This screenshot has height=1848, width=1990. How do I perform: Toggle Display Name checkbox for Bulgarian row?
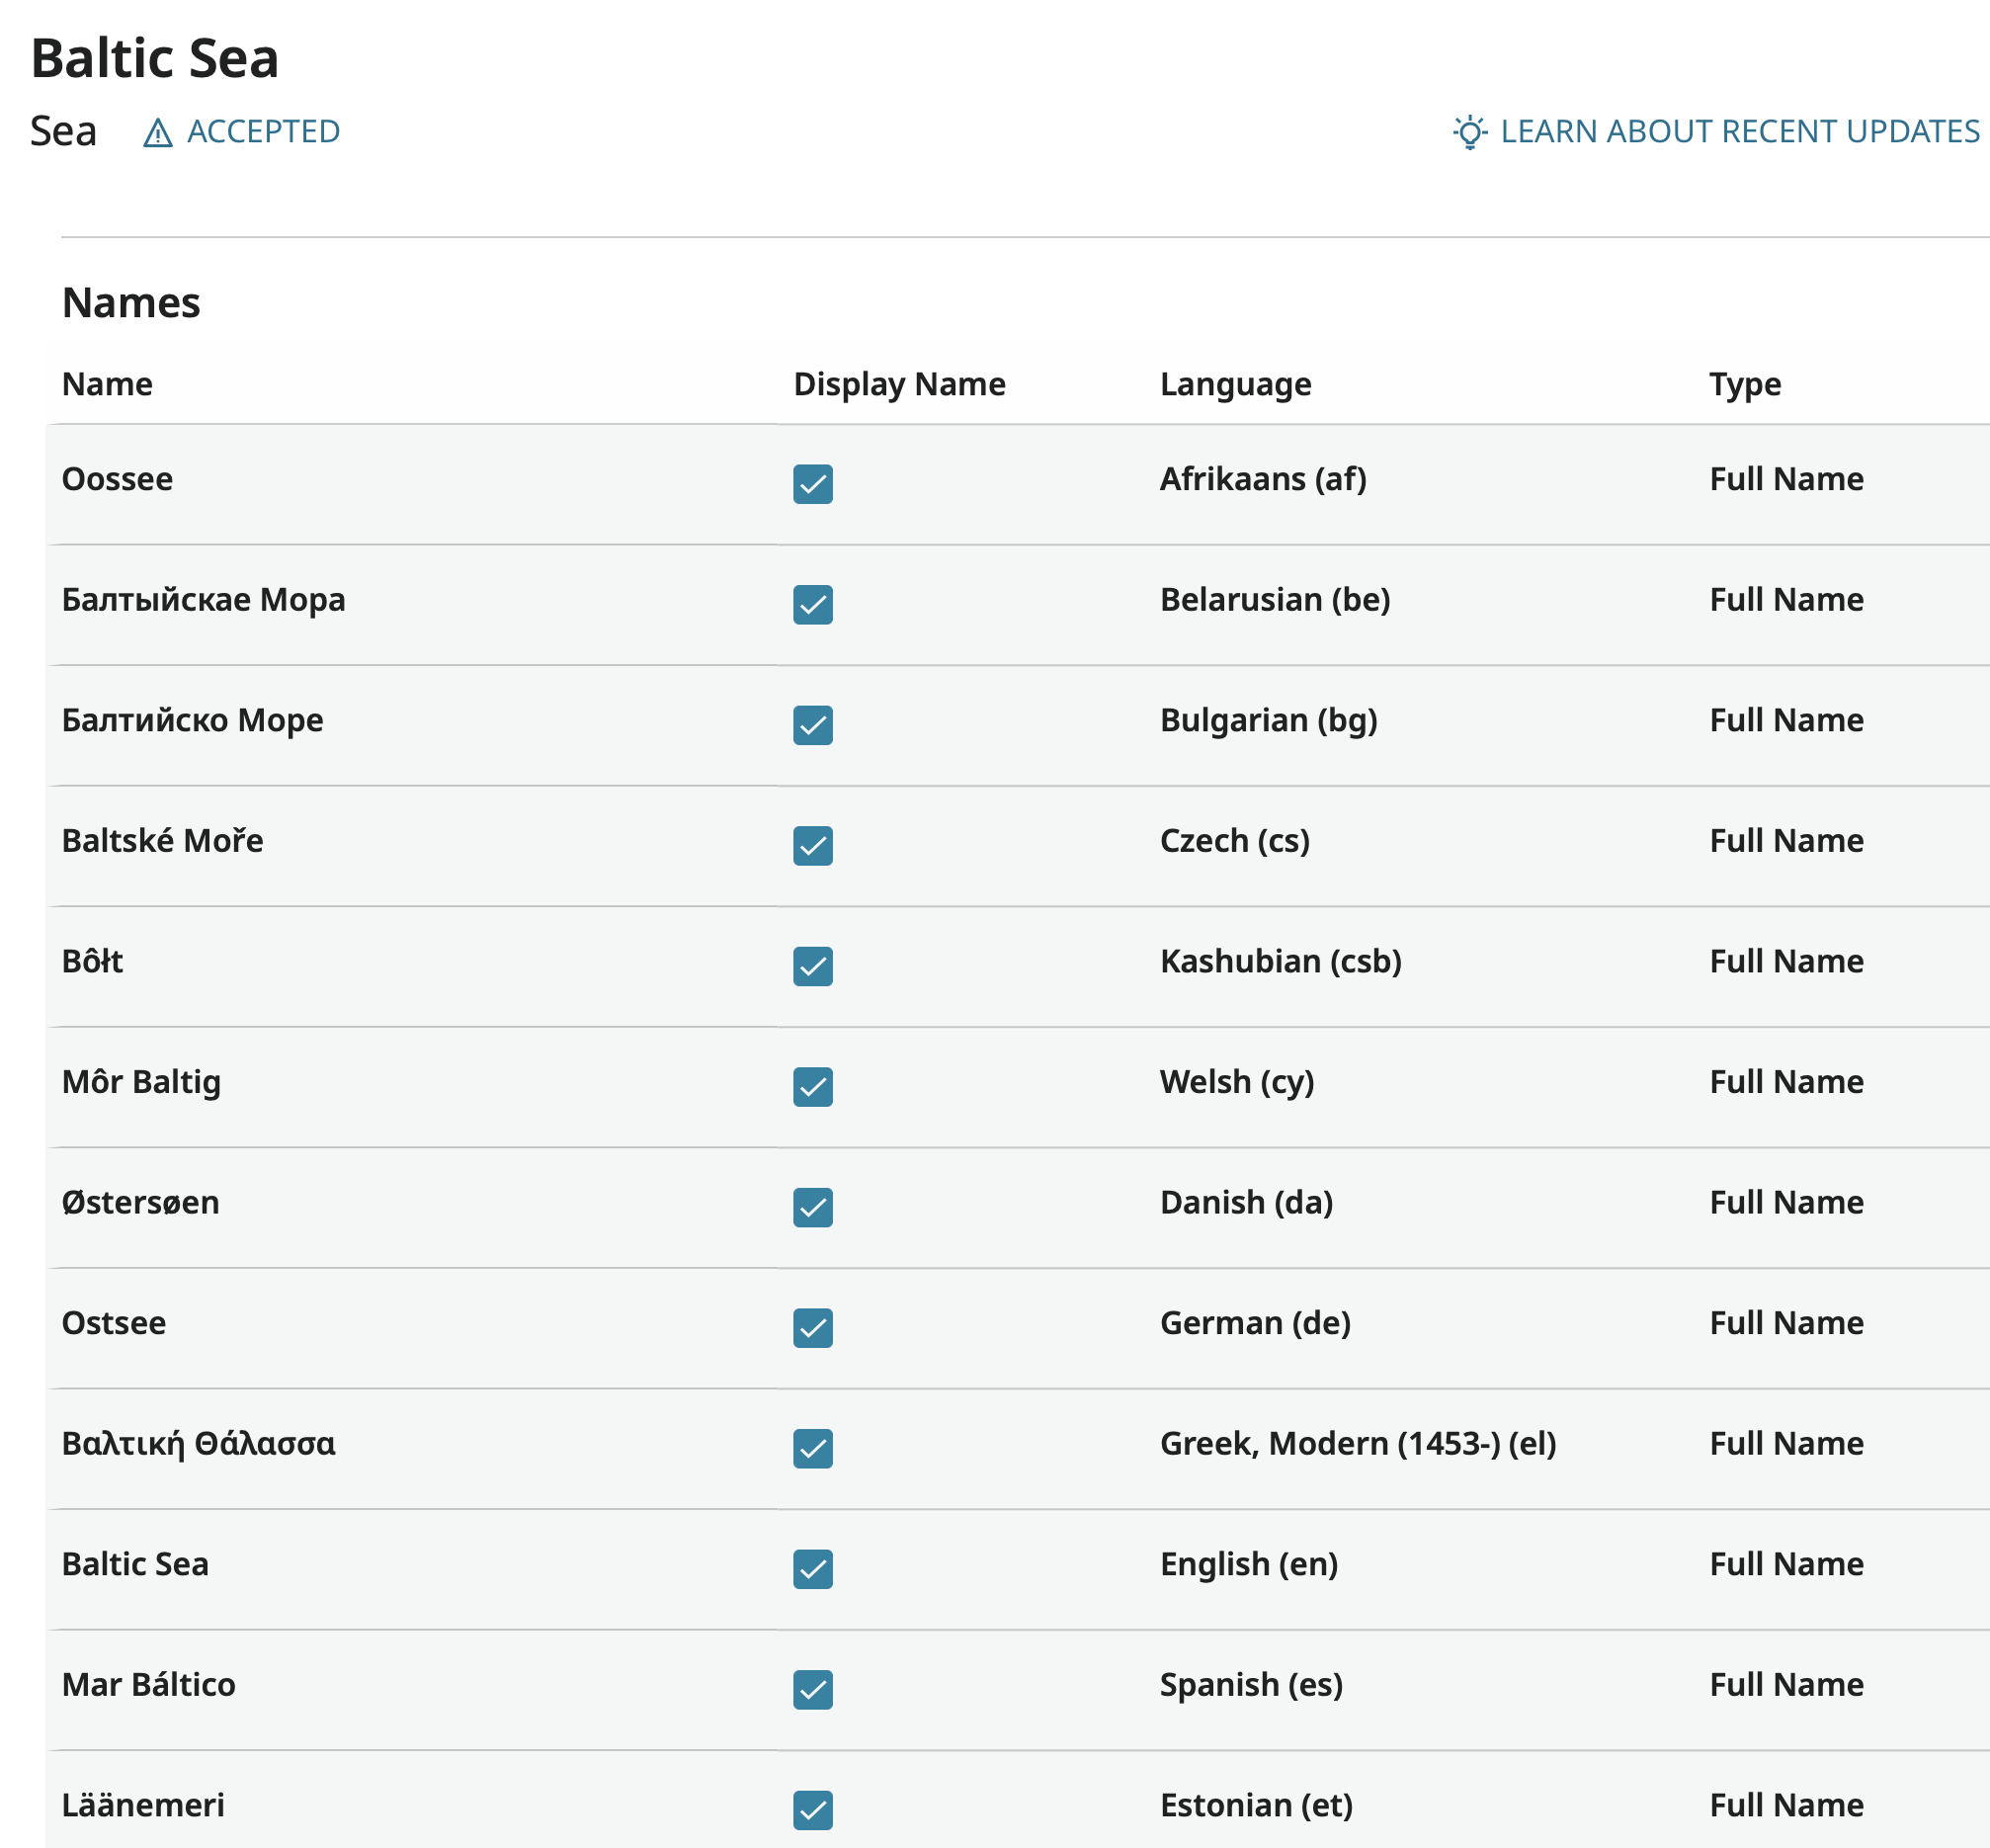coord(813,725)
